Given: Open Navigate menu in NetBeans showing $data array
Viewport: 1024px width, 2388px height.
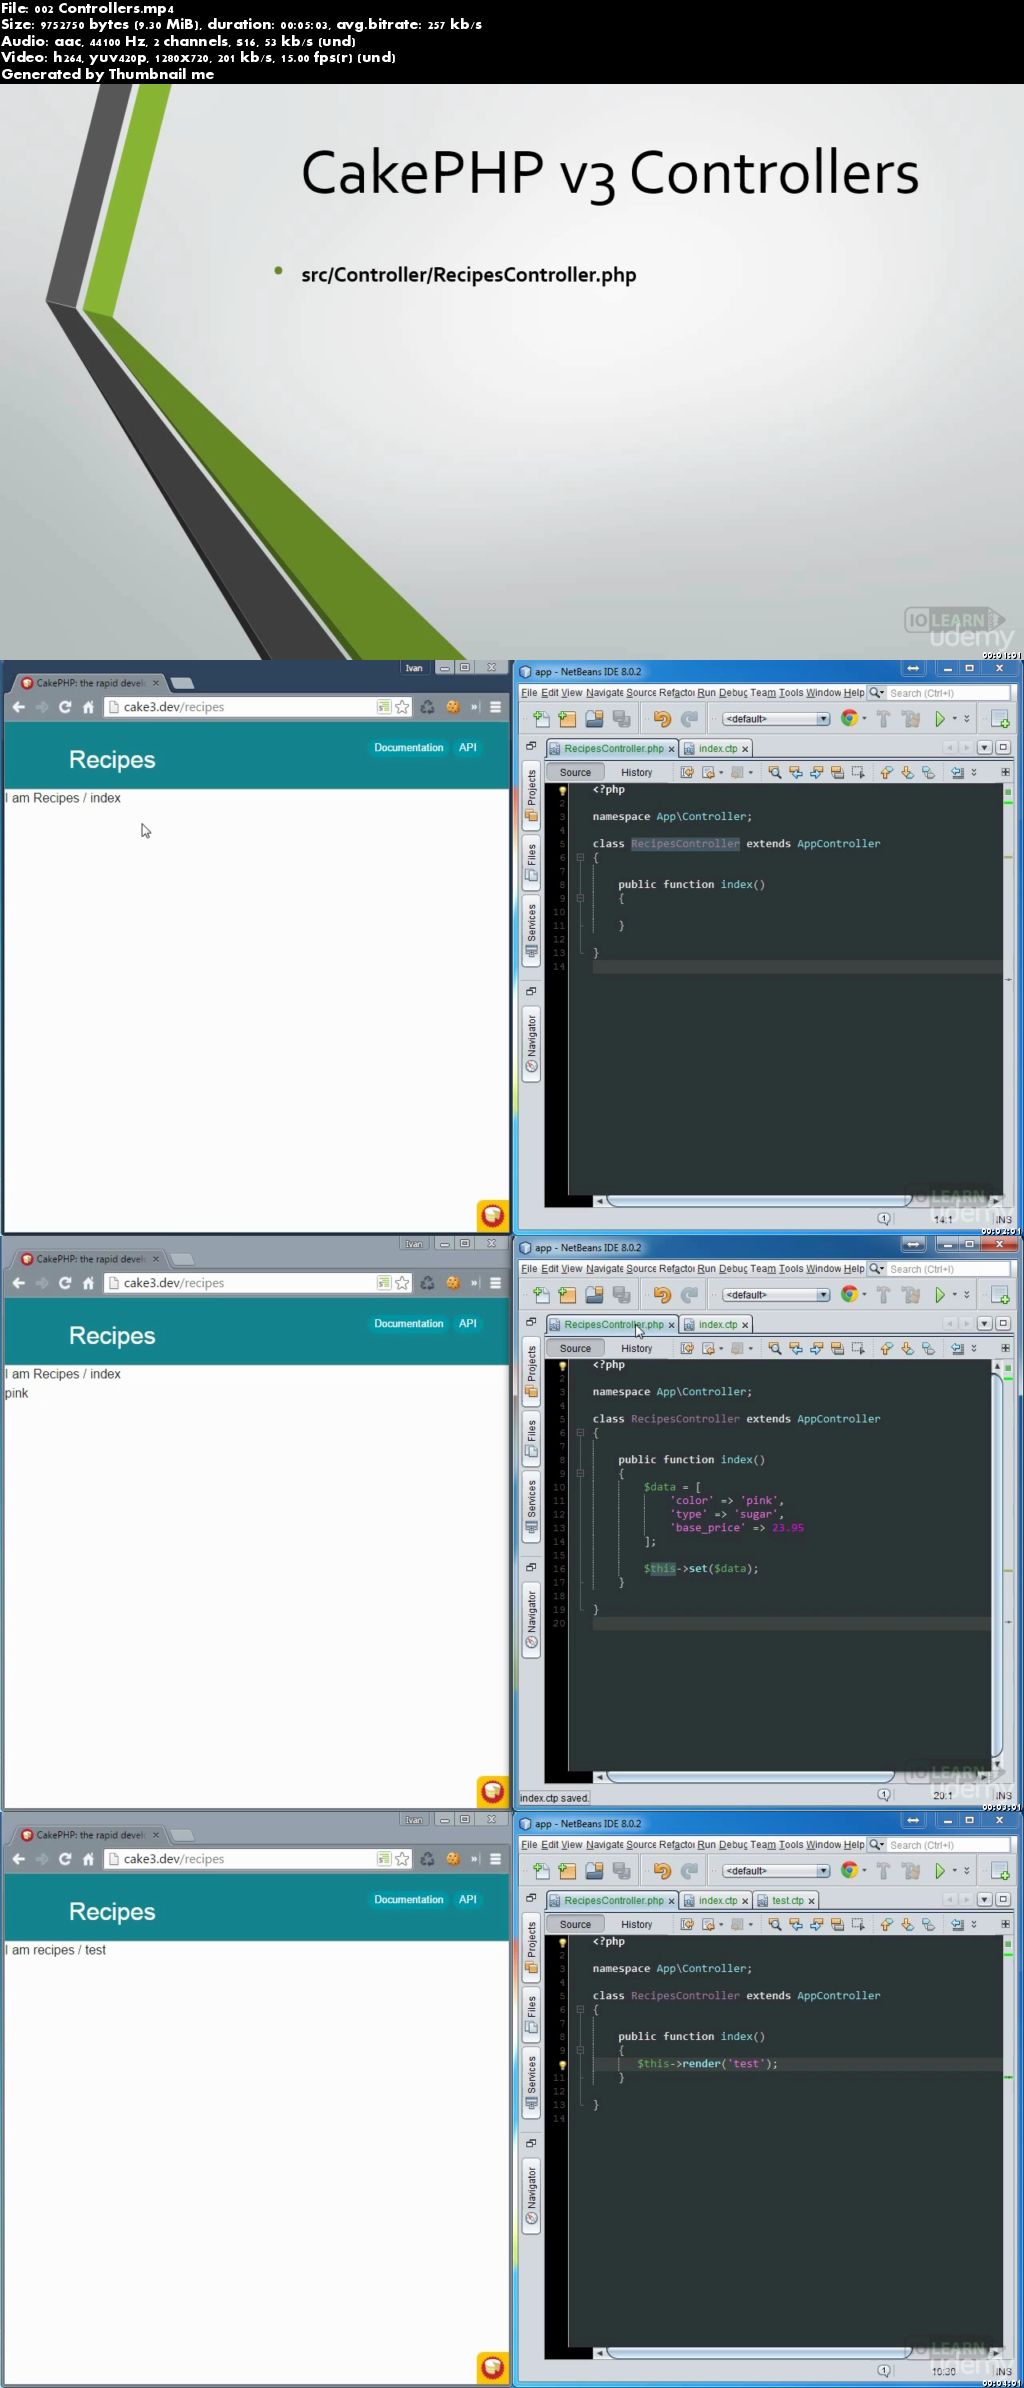Looking at the screenshot, I should pos(604,1269).
